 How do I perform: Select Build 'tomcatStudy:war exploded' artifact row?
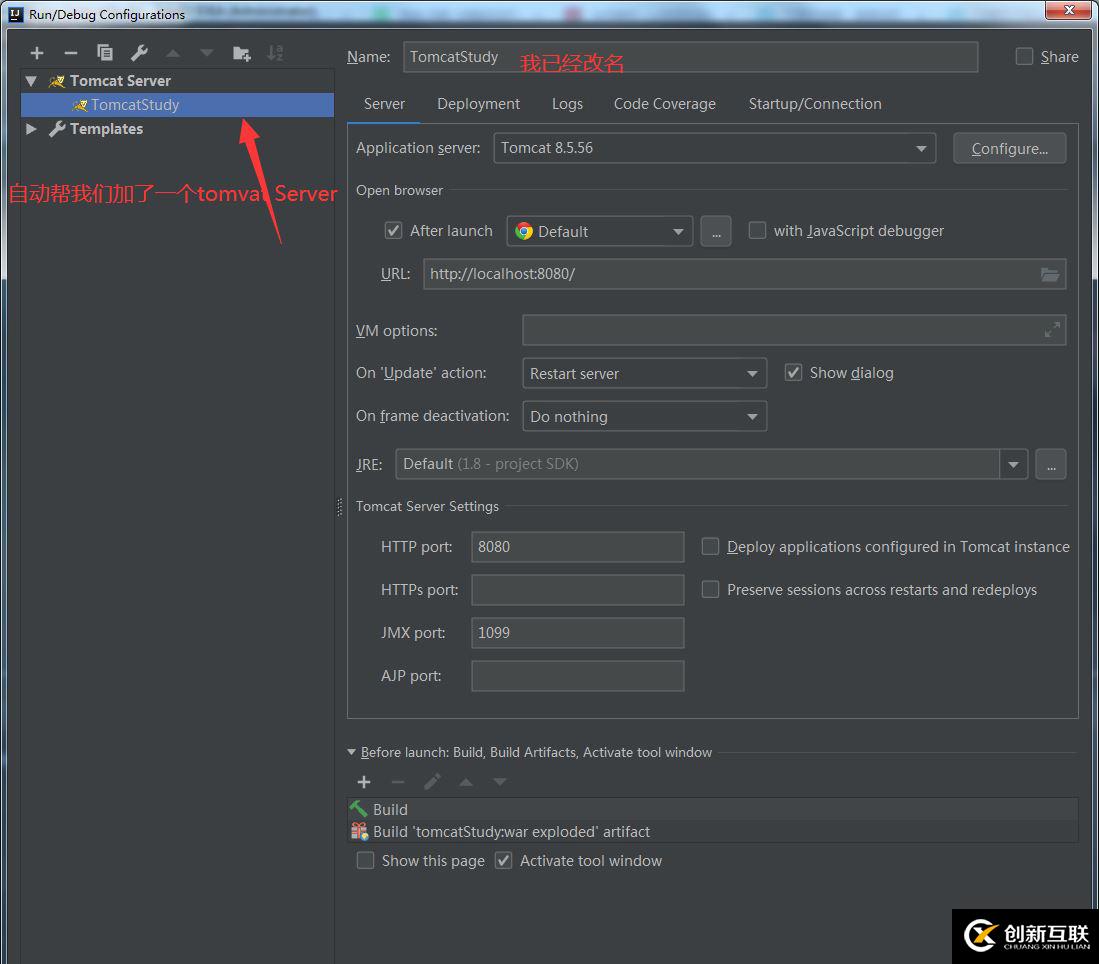point(712,831)
